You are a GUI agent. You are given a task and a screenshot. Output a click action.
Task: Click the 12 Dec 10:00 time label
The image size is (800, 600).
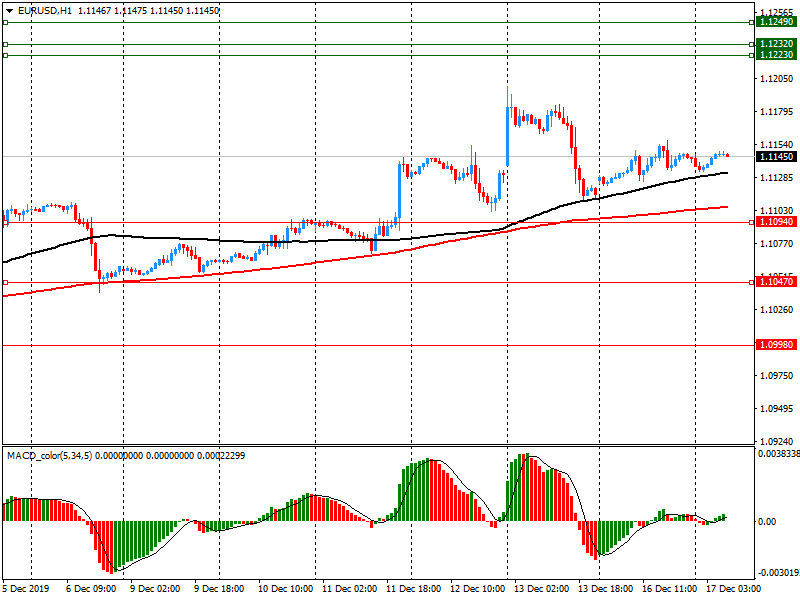(478, 589)
